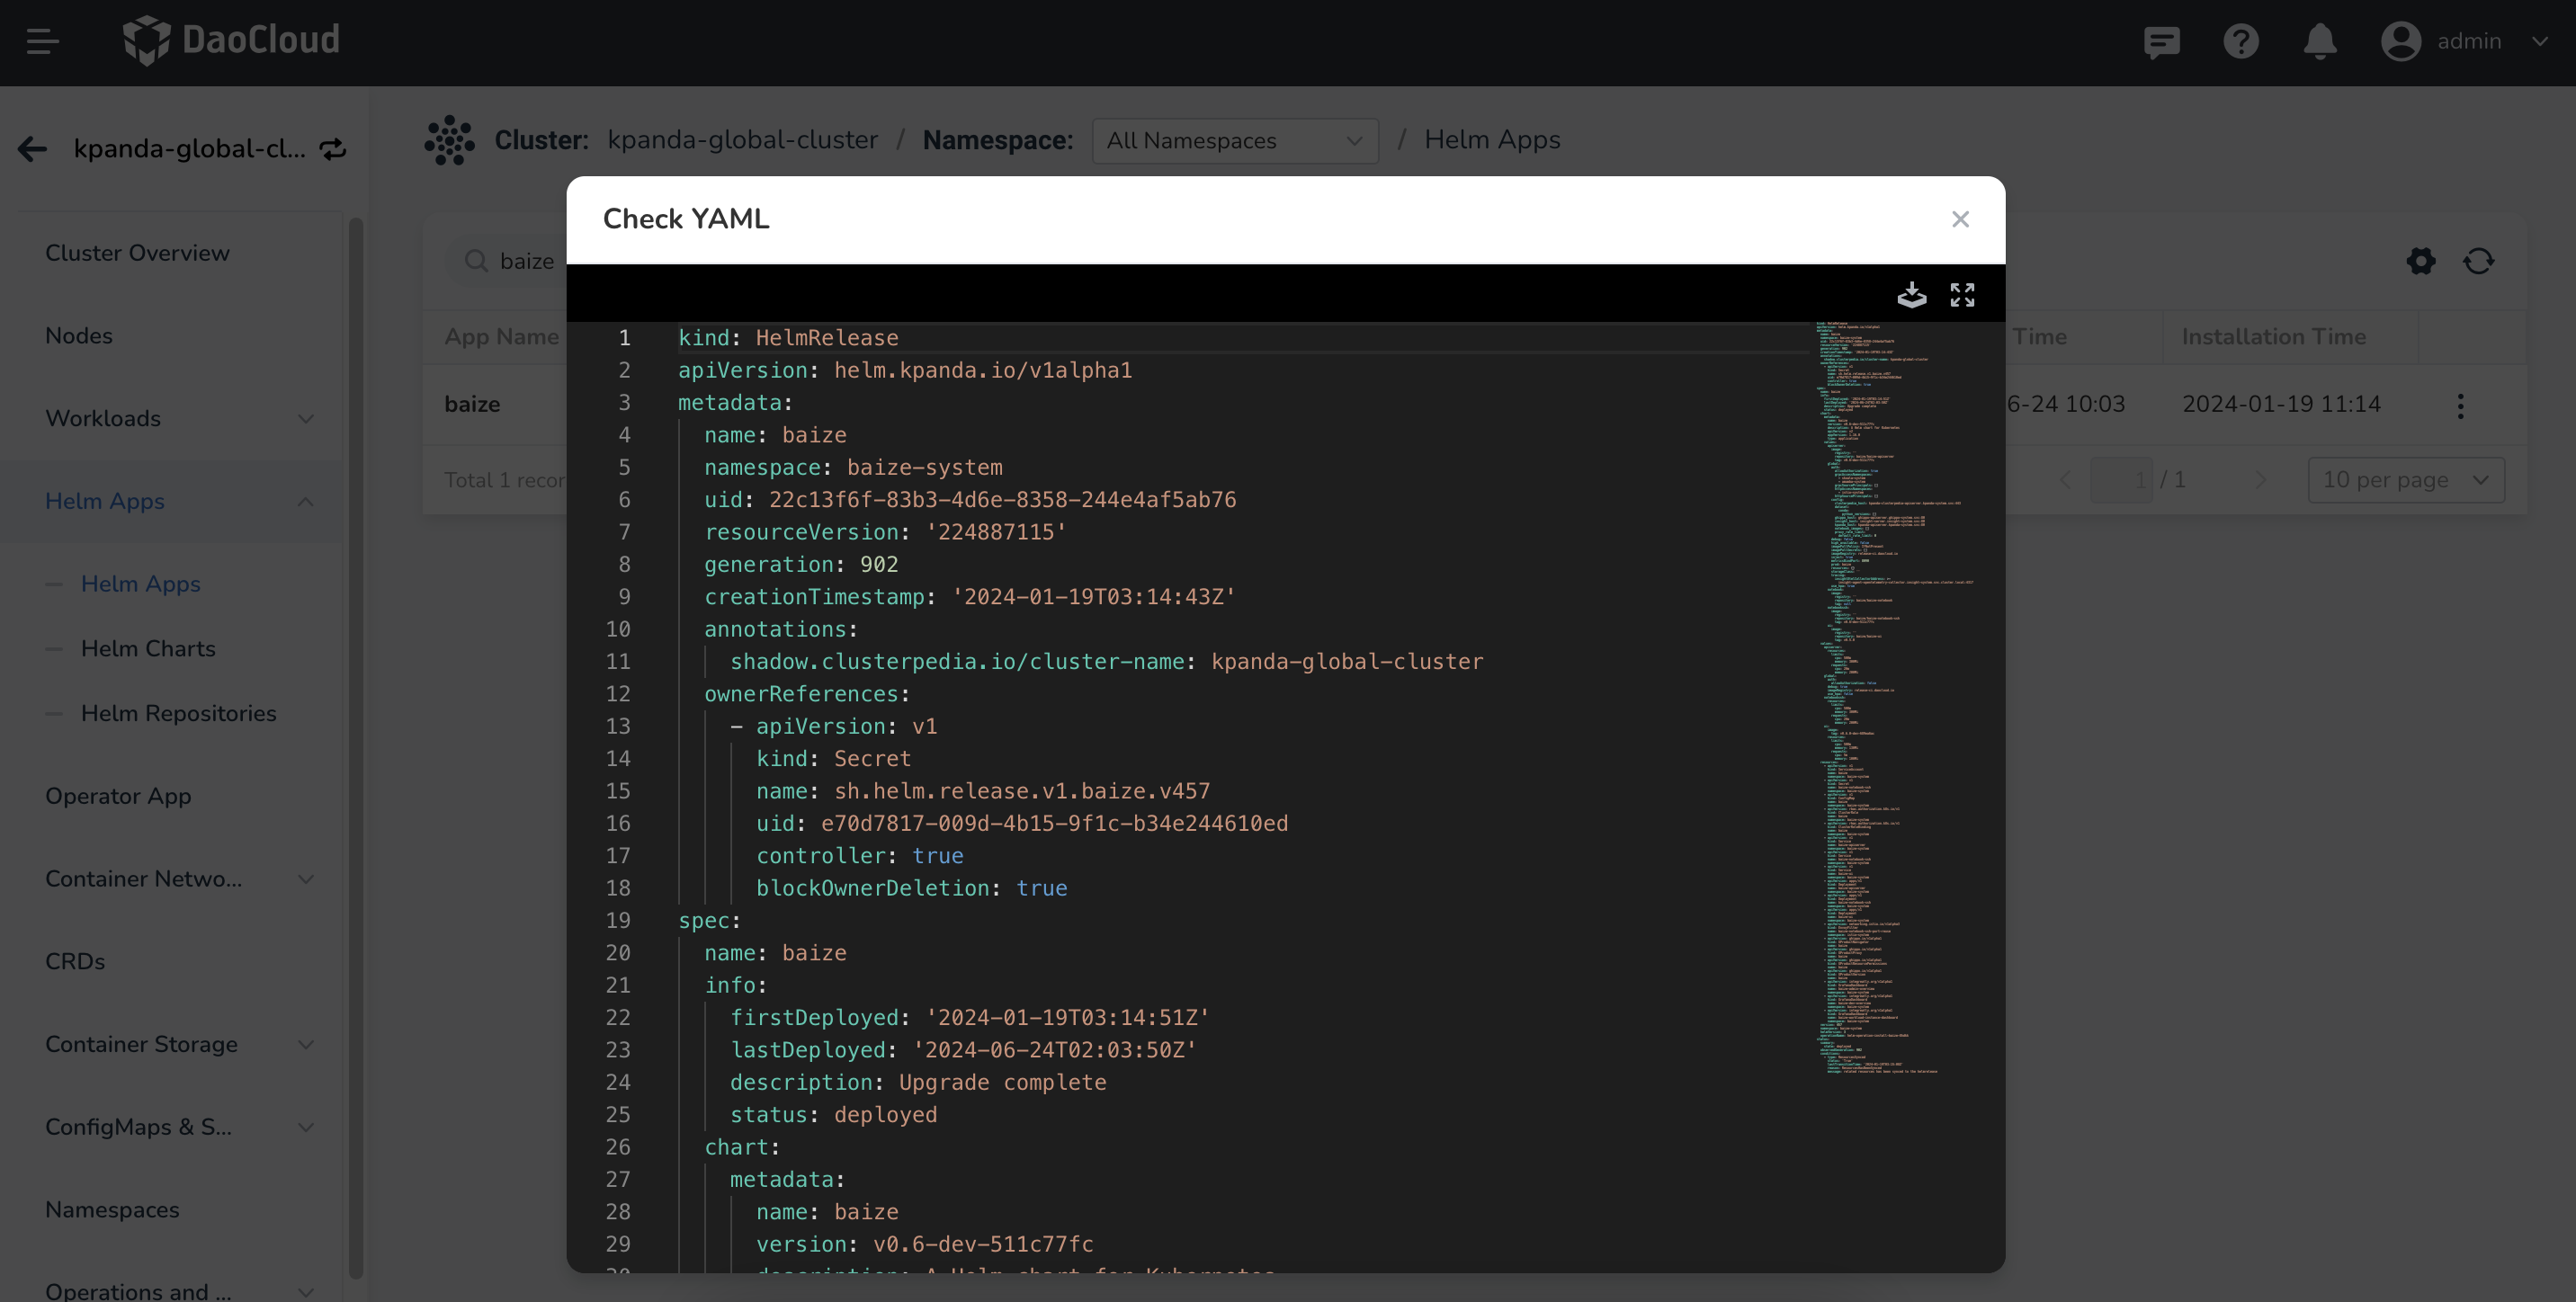This screenshot has width=2576, height=1302.
Task: Open Helm Charts in sidebar
Action: (x=148, y=648)
